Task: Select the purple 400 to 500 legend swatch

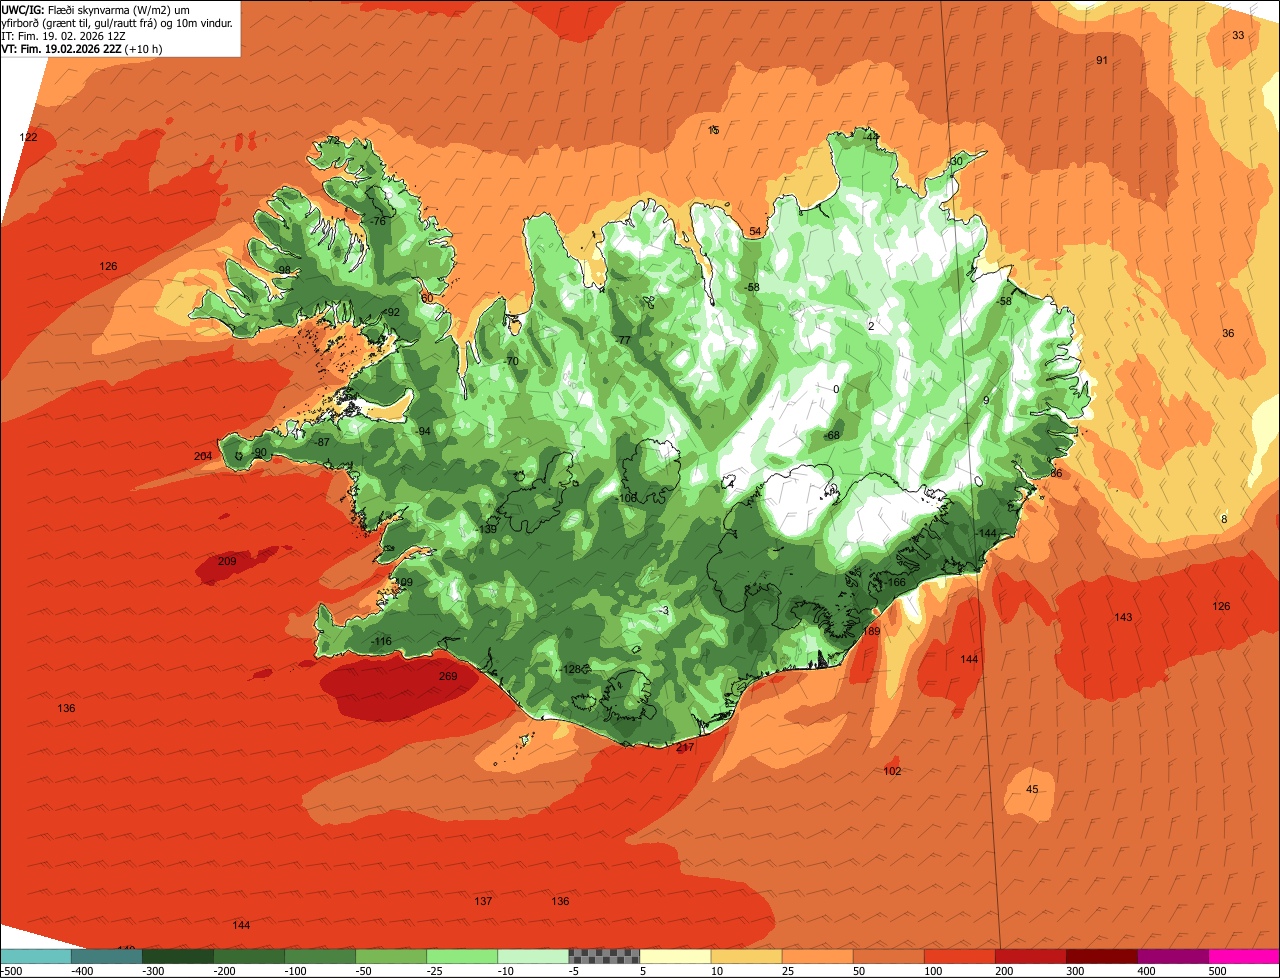Action: click(x=1172, y=956)
